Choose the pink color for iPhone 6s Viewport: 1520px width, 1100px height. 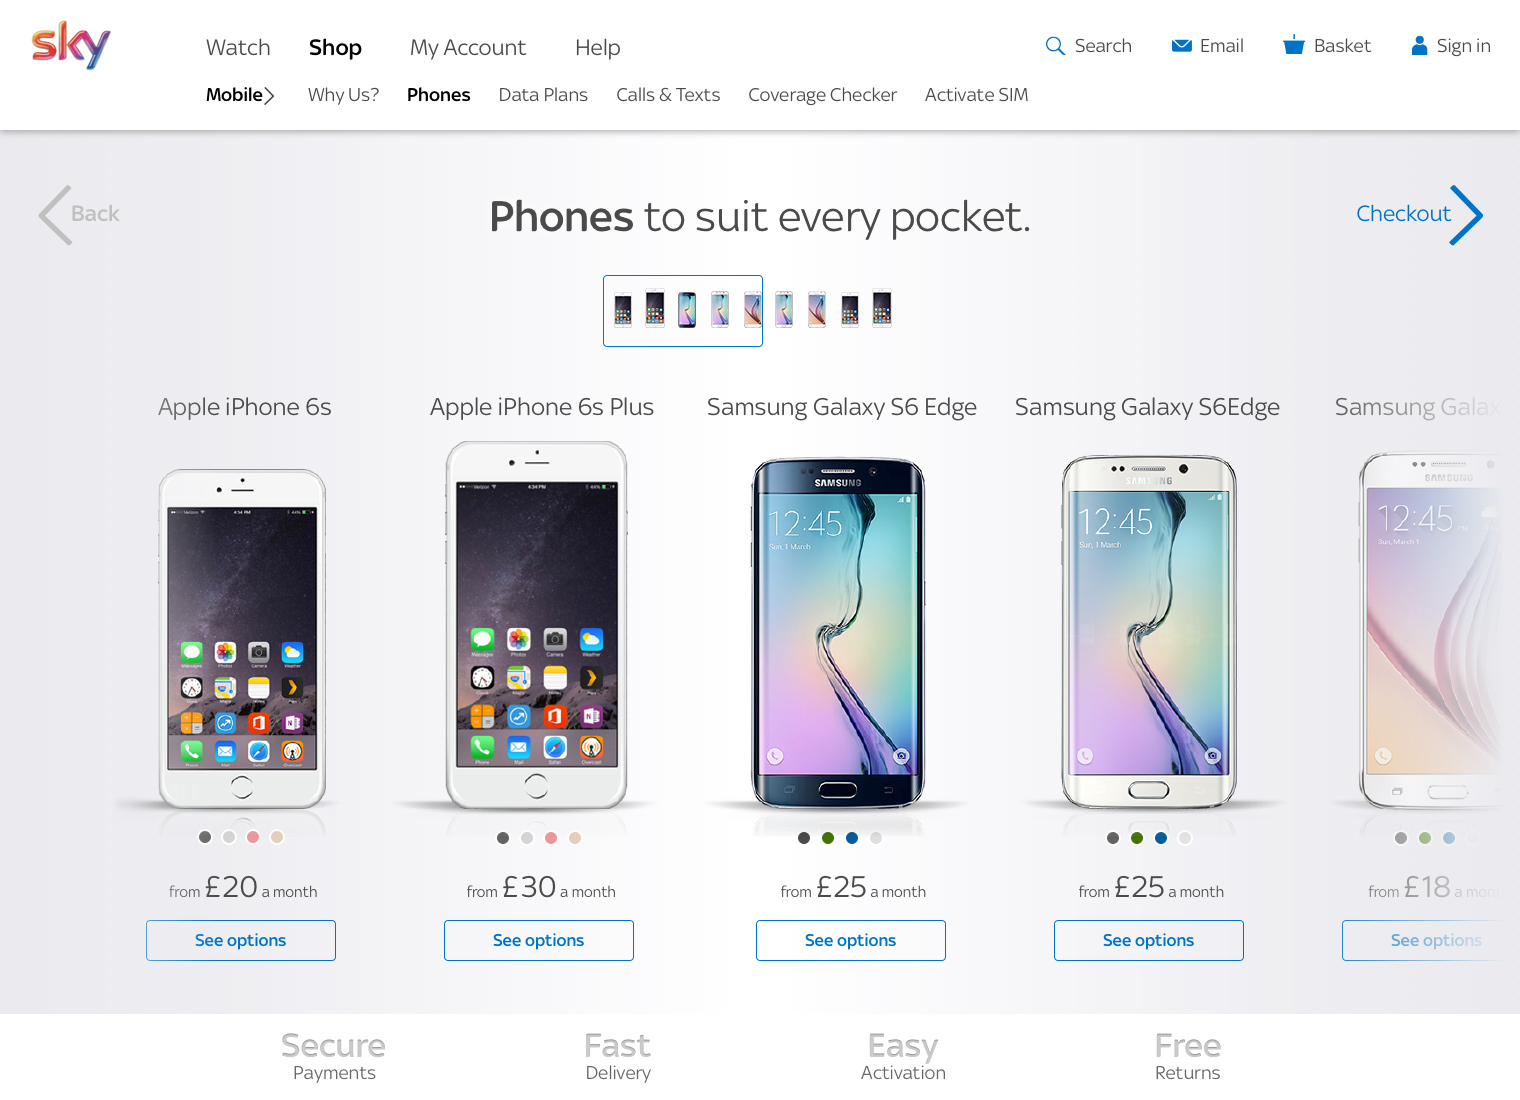[x=253, y=837]
